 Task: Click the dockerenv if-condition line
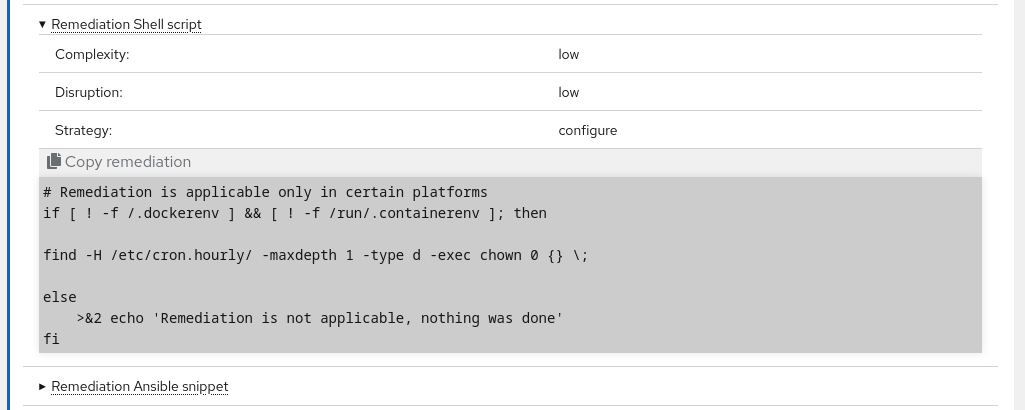pos(295,213)
